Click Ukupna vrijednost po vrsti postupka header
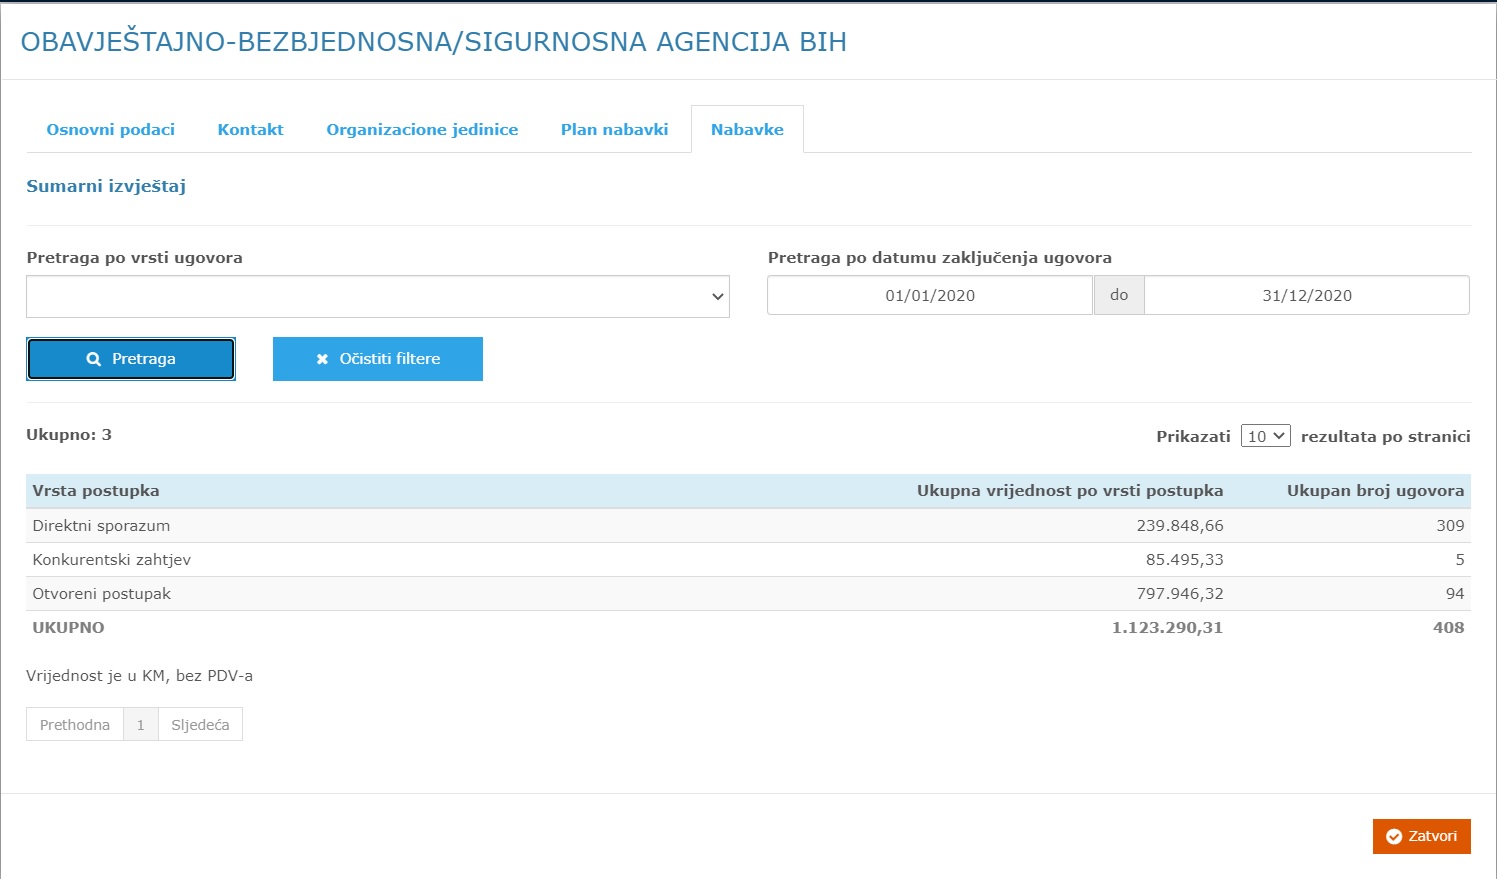The image size is (1497, 879). point(1070,491)
